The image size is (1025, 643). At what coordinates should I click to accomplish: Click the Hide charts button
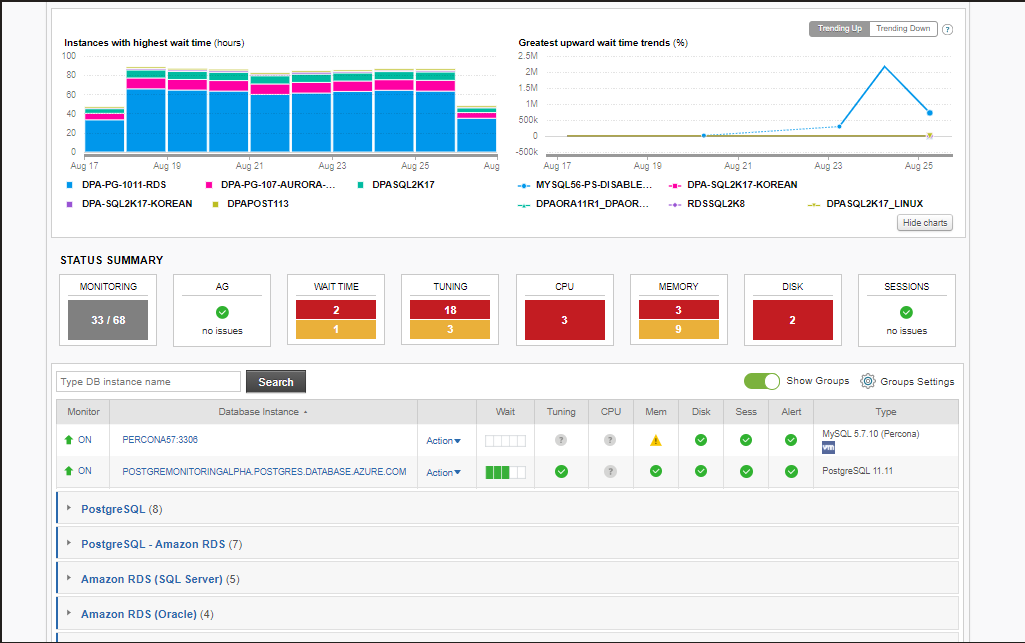point(923,222)
